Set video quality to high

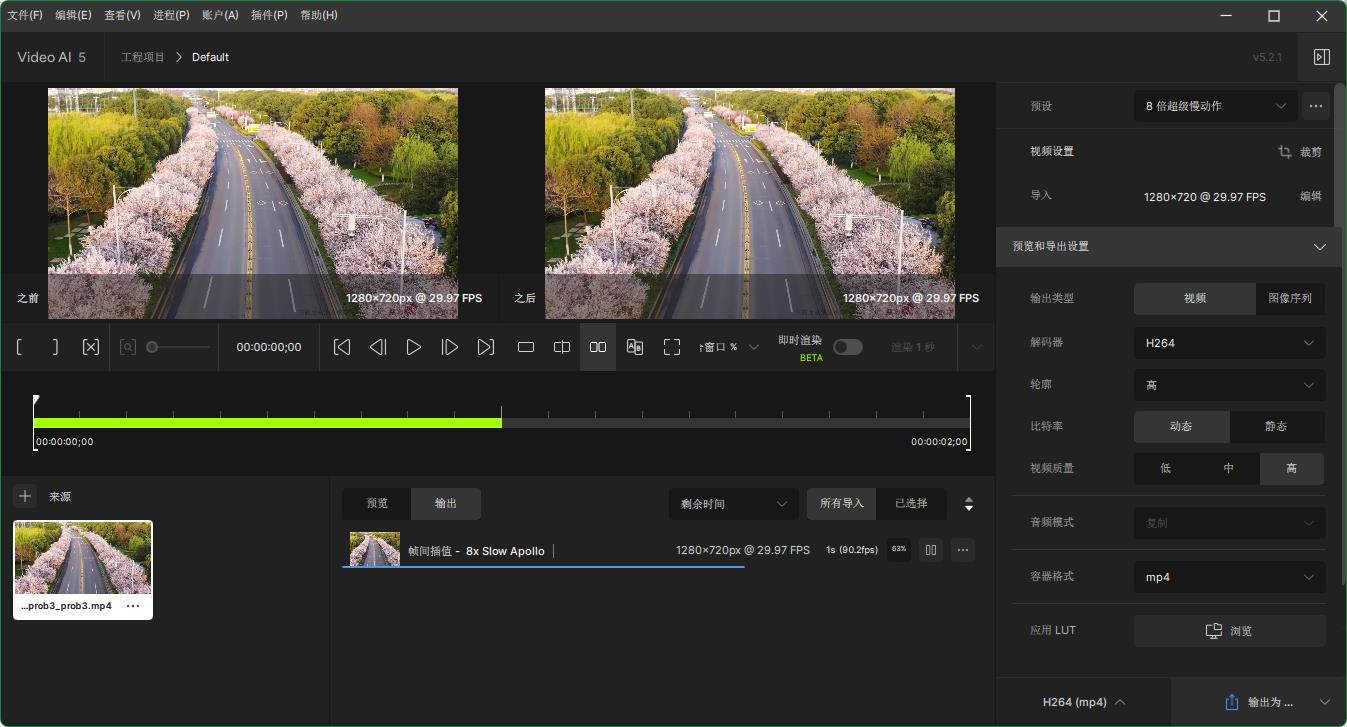point(1292,468)
